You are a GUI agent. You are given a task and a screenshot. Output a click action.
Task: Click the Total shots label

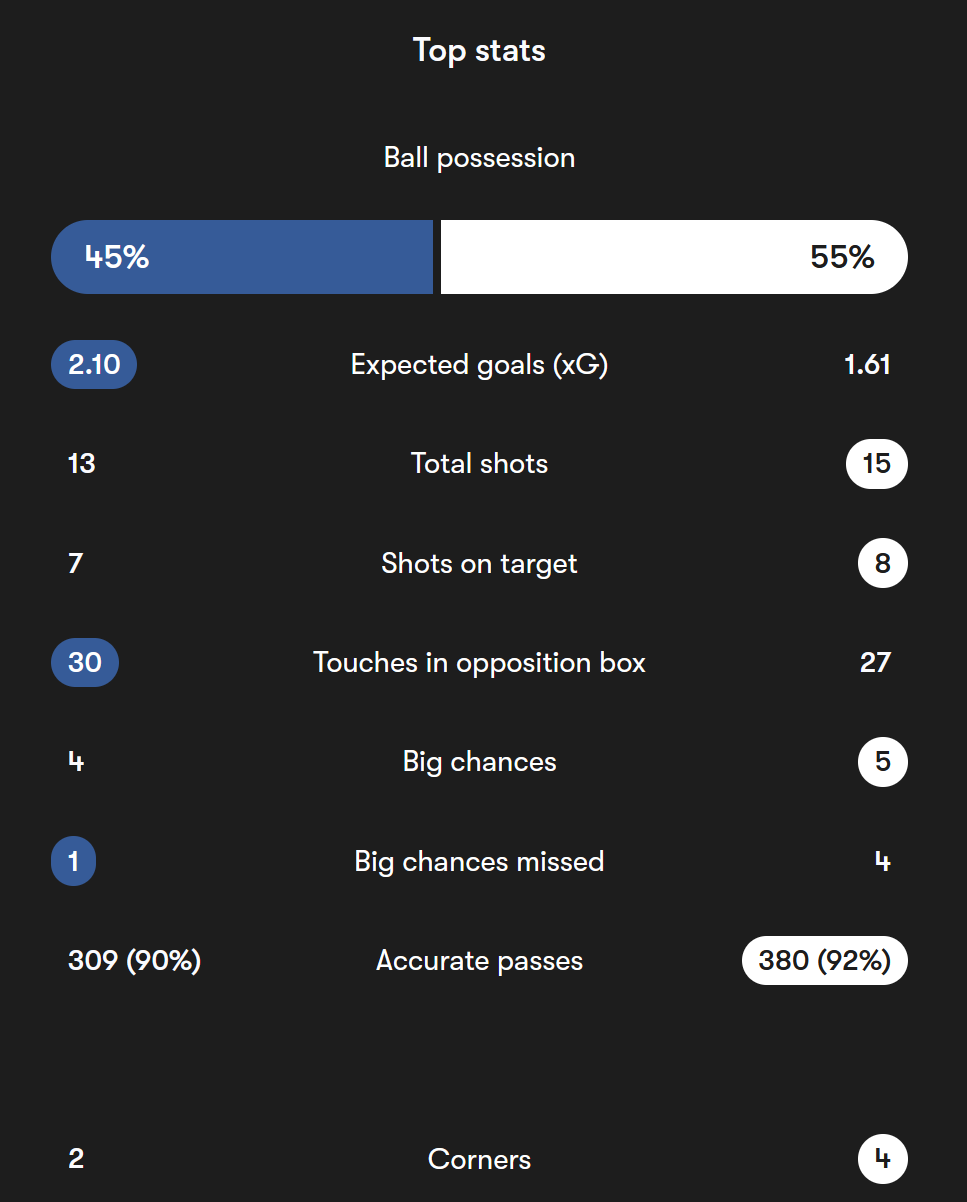click(x=479, y=463)
